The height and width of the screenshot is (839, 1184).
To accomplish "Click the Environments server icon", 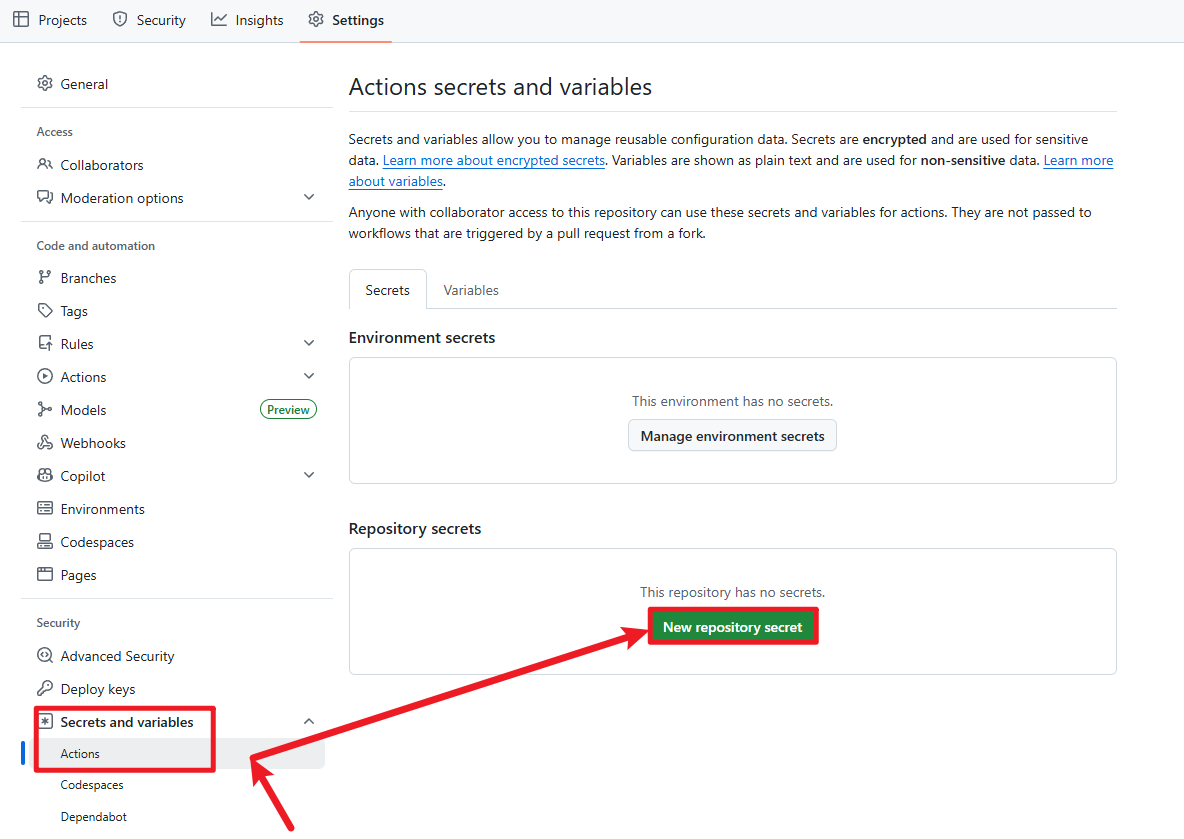I will click(45, 509).
